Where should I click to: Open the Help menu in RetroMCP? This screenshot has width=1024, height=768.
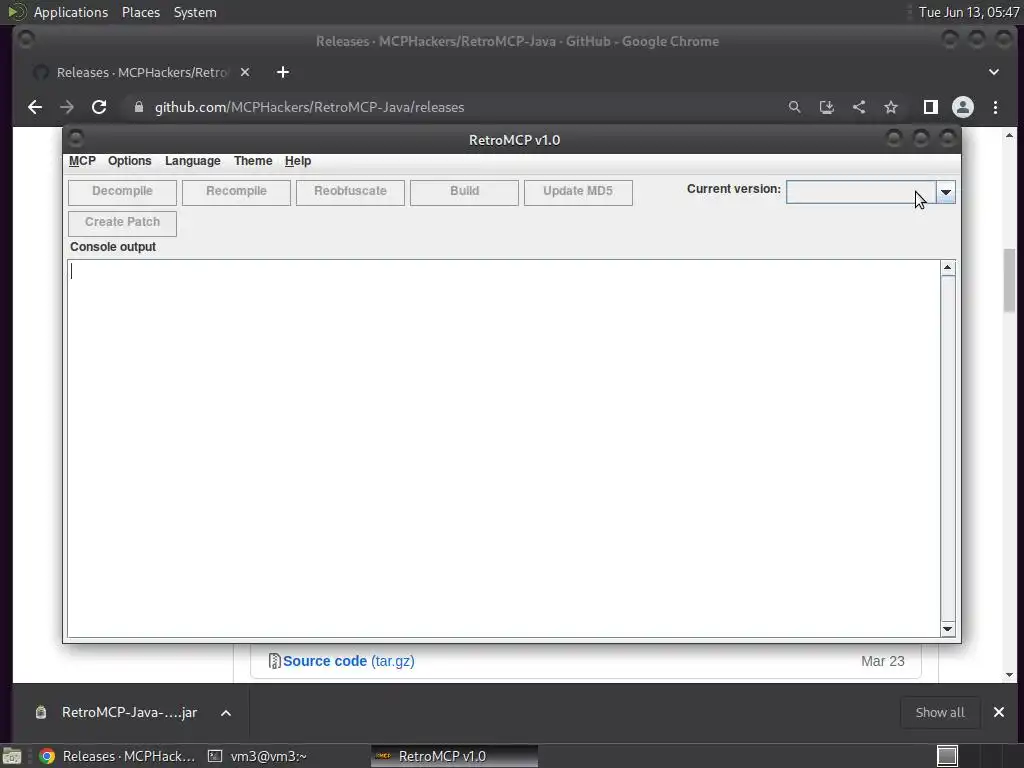pyautogui.click(x=298, y=161)
